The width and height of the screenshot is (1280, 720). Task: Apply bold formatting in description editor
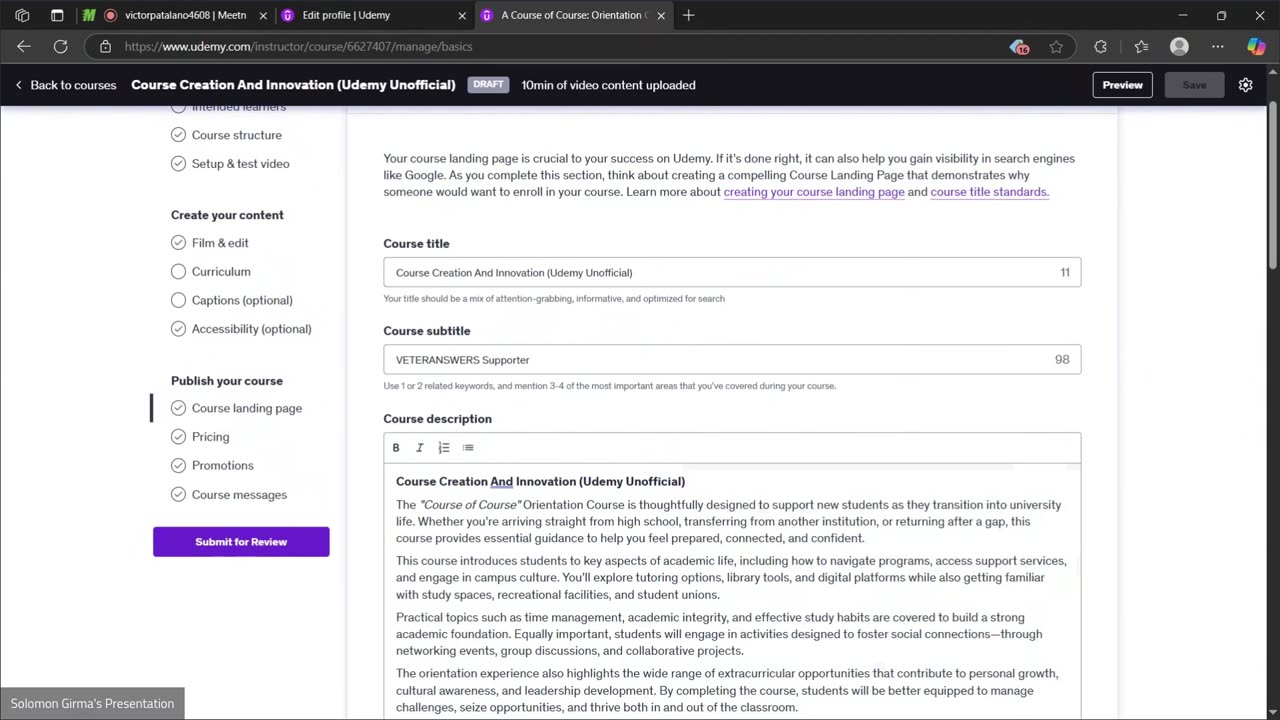coord(396,448)
